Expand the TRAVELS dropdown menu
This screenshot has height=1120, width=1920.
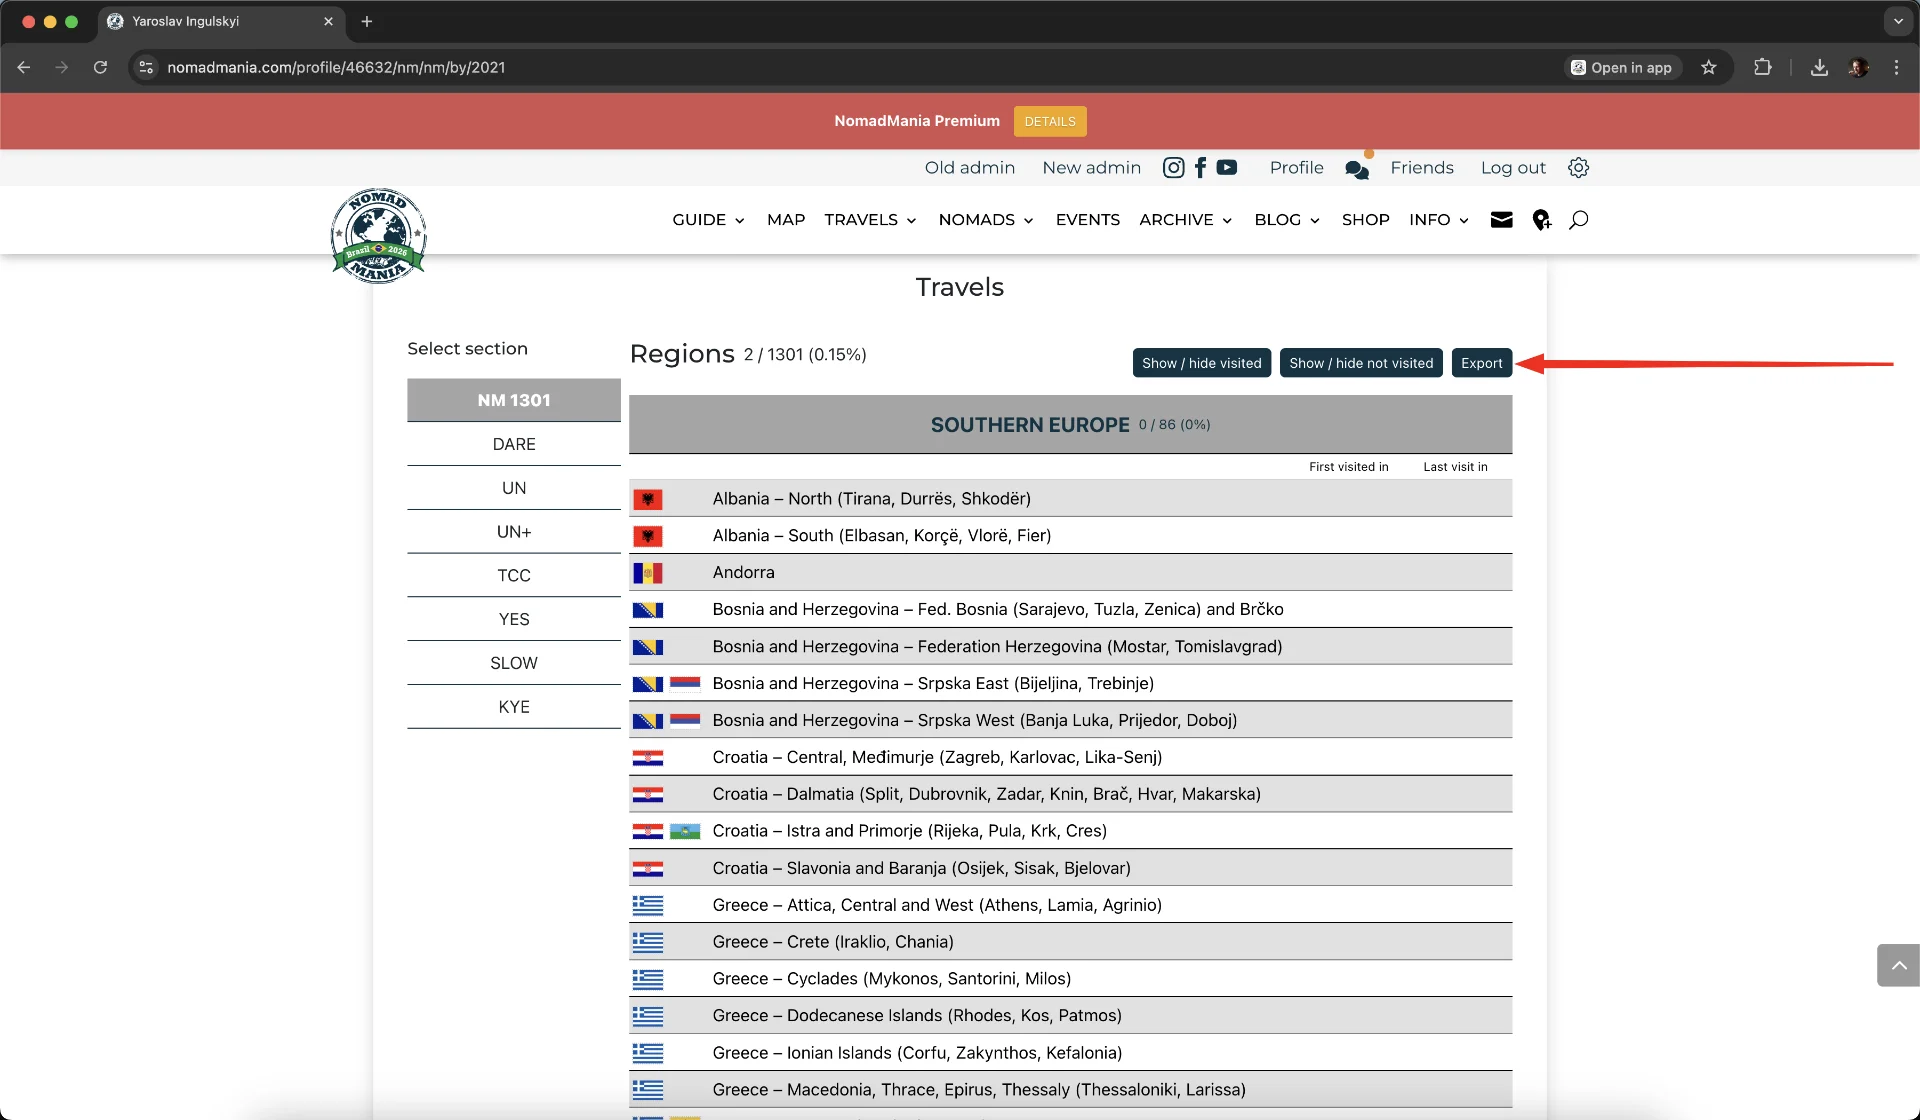point(870,220)
